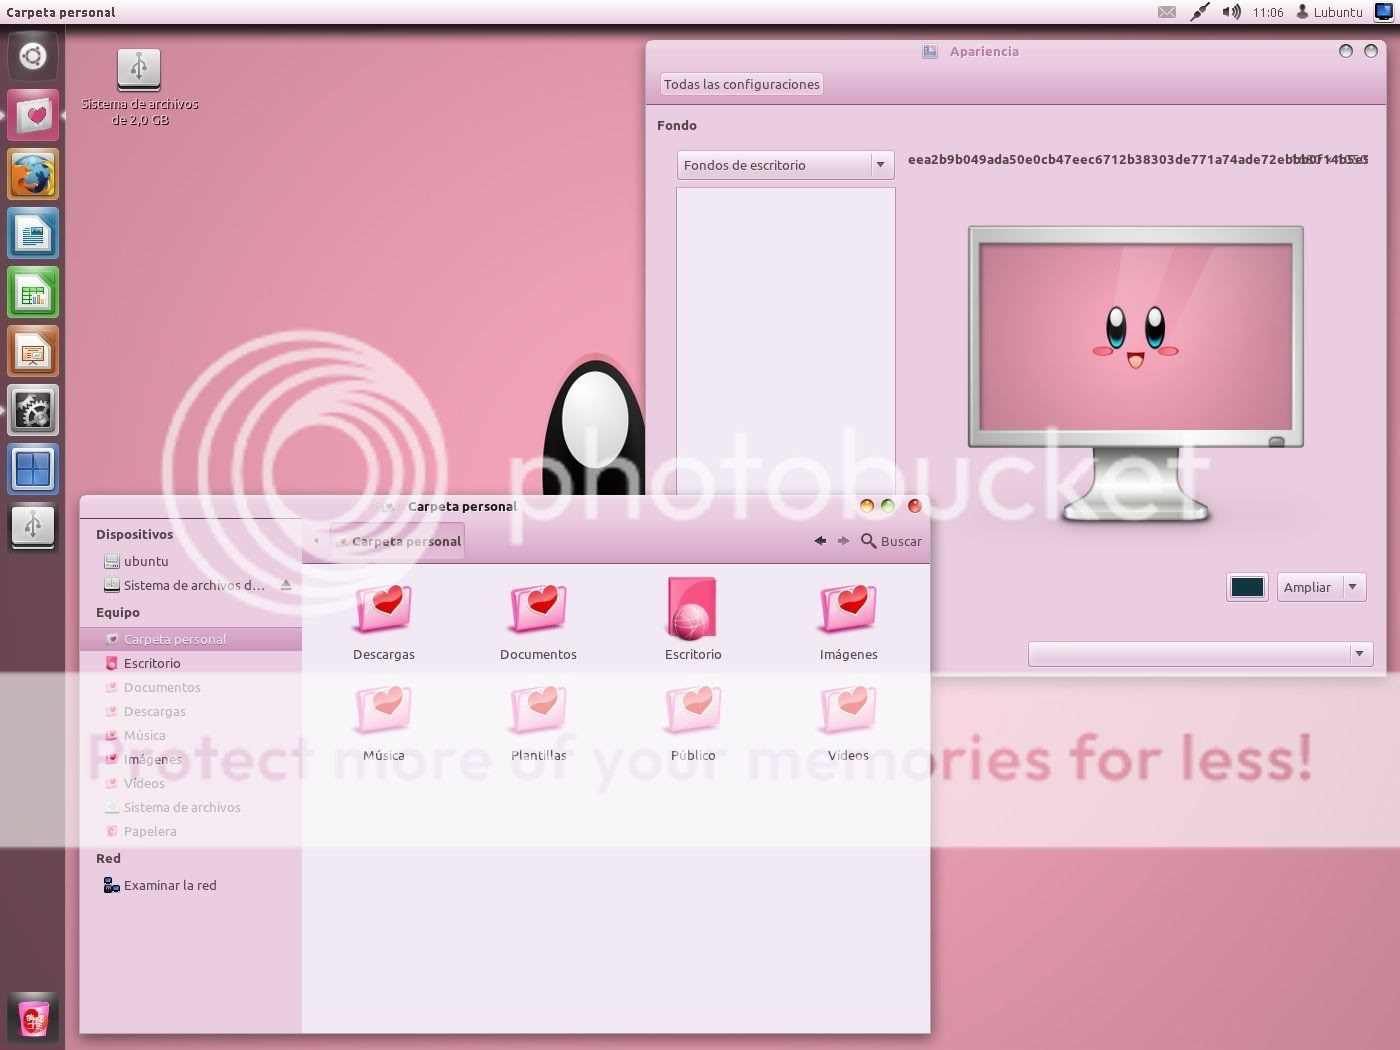Viewport: 1400px width, 1050px height.
Task: Select Sistema de archivos under Equipo
Action: (x=190, y=807)
